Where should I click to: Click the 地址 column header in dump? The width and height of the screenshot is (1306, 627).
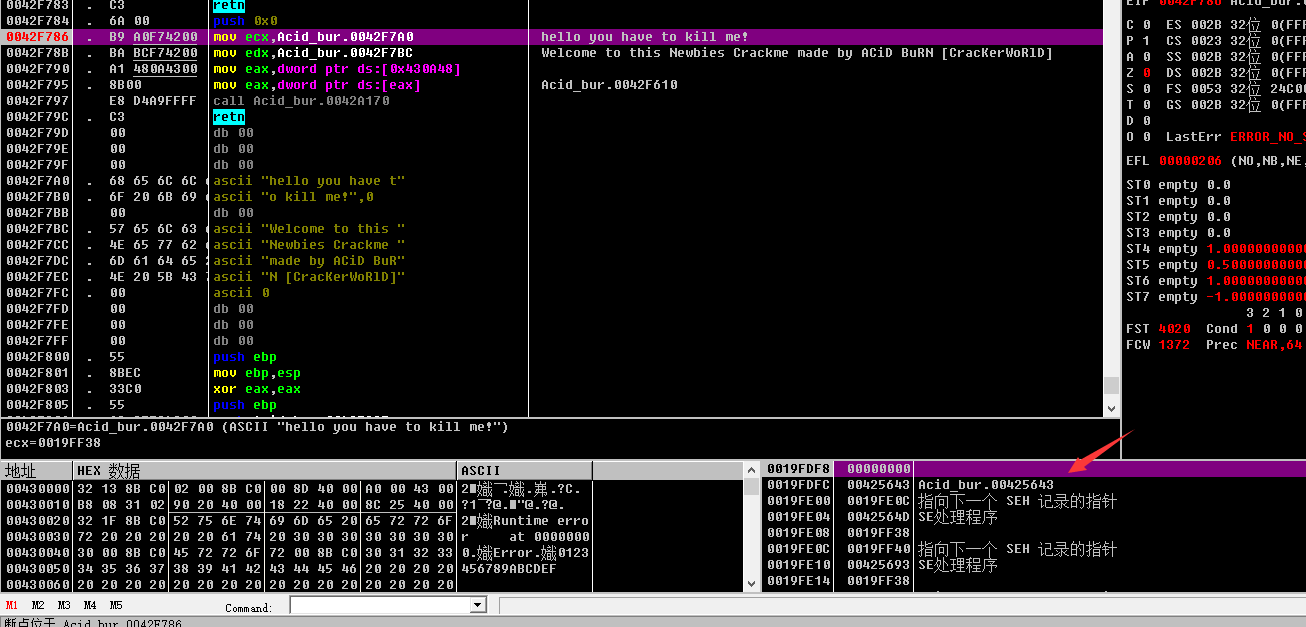click(x=37, y=470)
